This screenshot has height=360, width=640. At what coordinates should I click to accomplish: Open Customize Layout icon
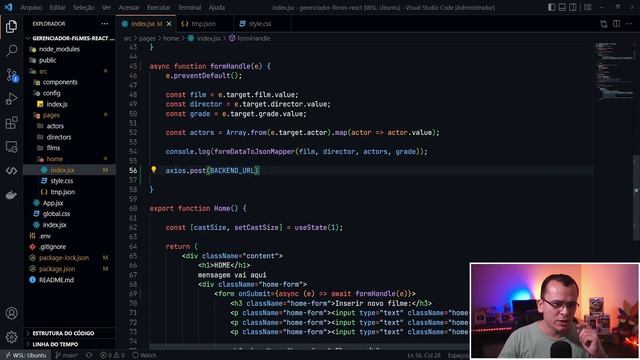pos(588,7)
